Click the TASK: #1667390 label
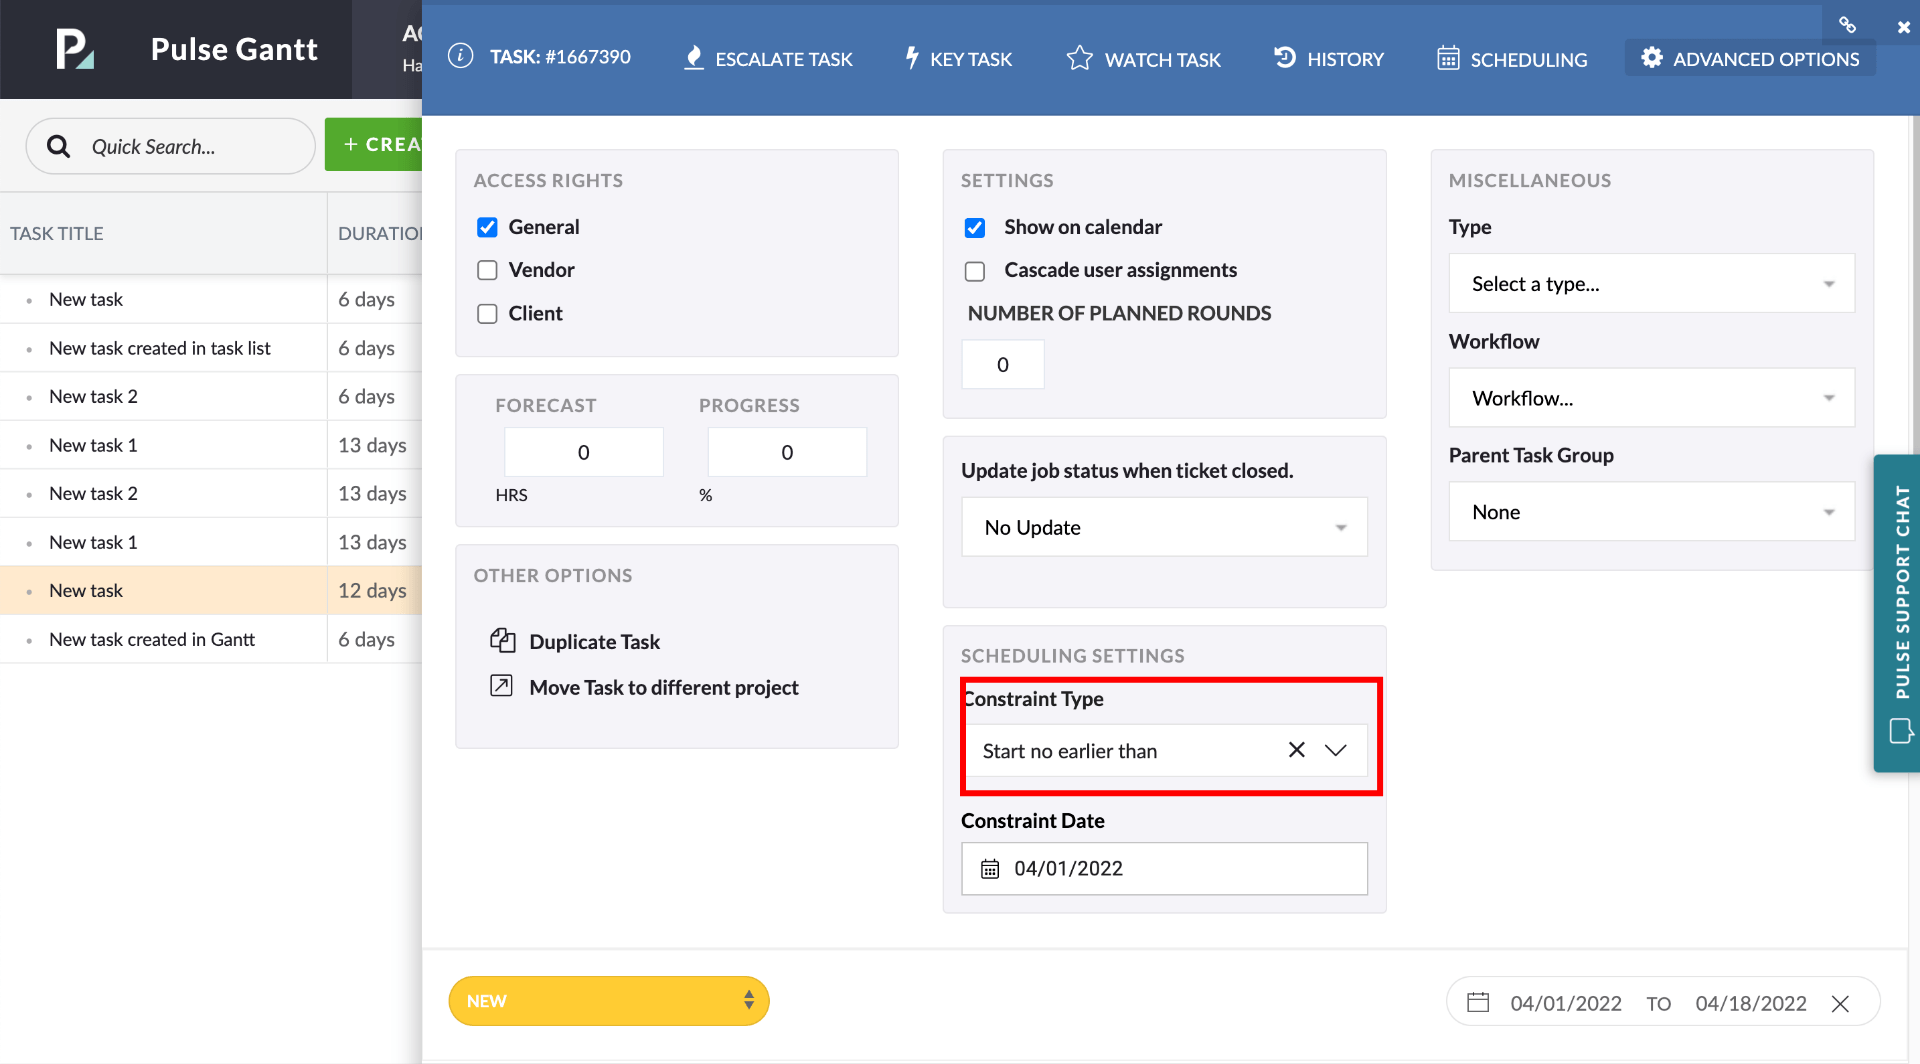The height and width of the screenshot is (1064, 1920). click(x=560, y=57)
